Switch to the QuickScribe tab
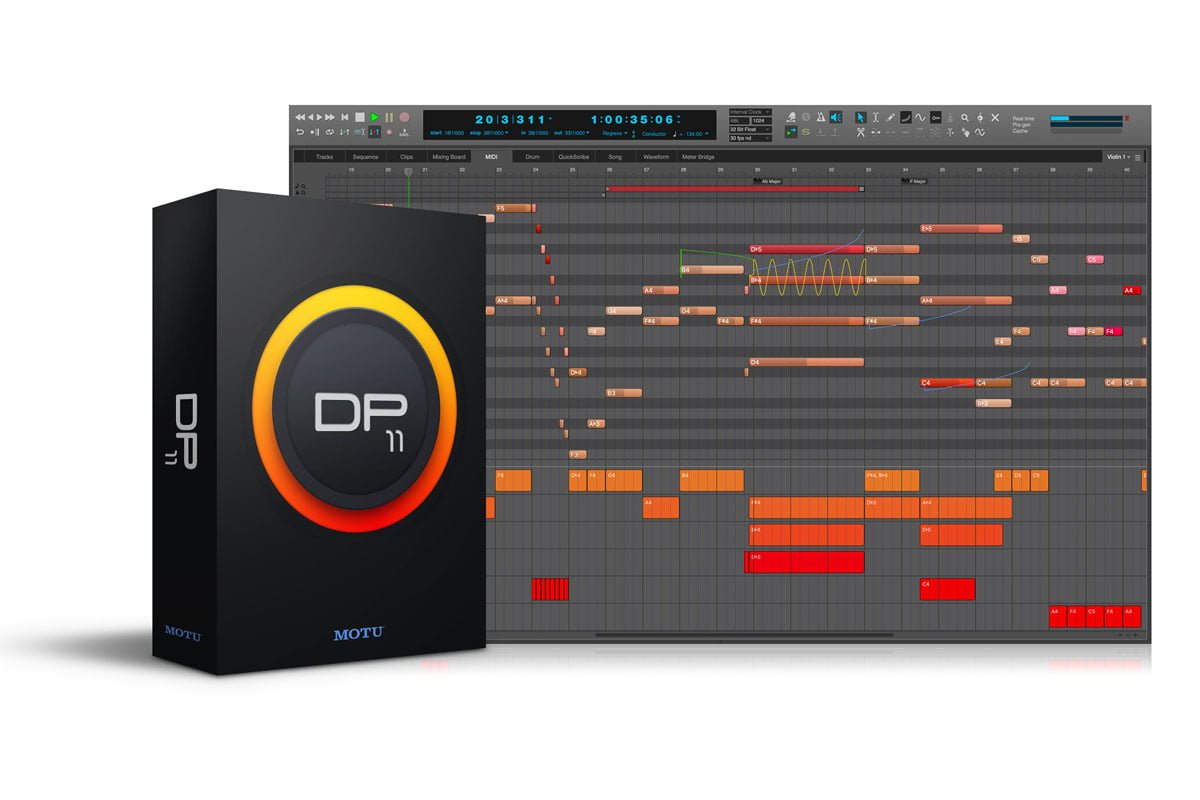Screen dimensions: 1200x800 (x=573, y=157)
